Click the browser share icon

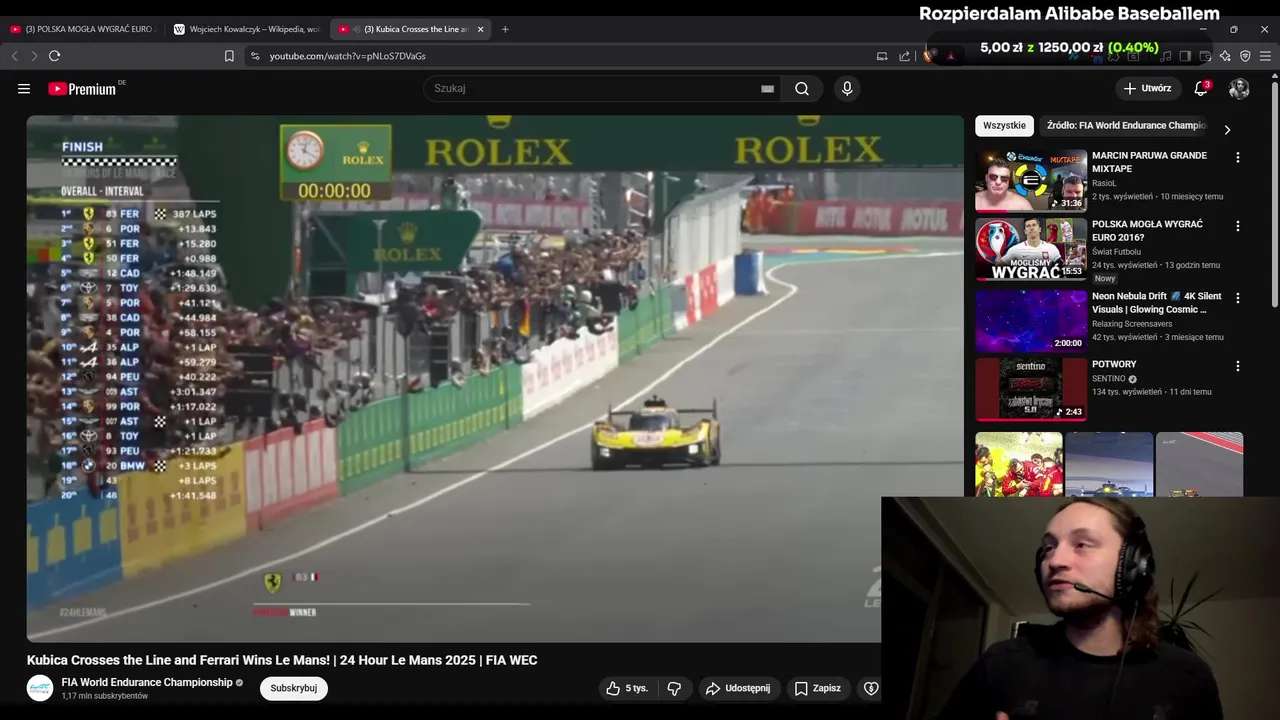(905, 56)
